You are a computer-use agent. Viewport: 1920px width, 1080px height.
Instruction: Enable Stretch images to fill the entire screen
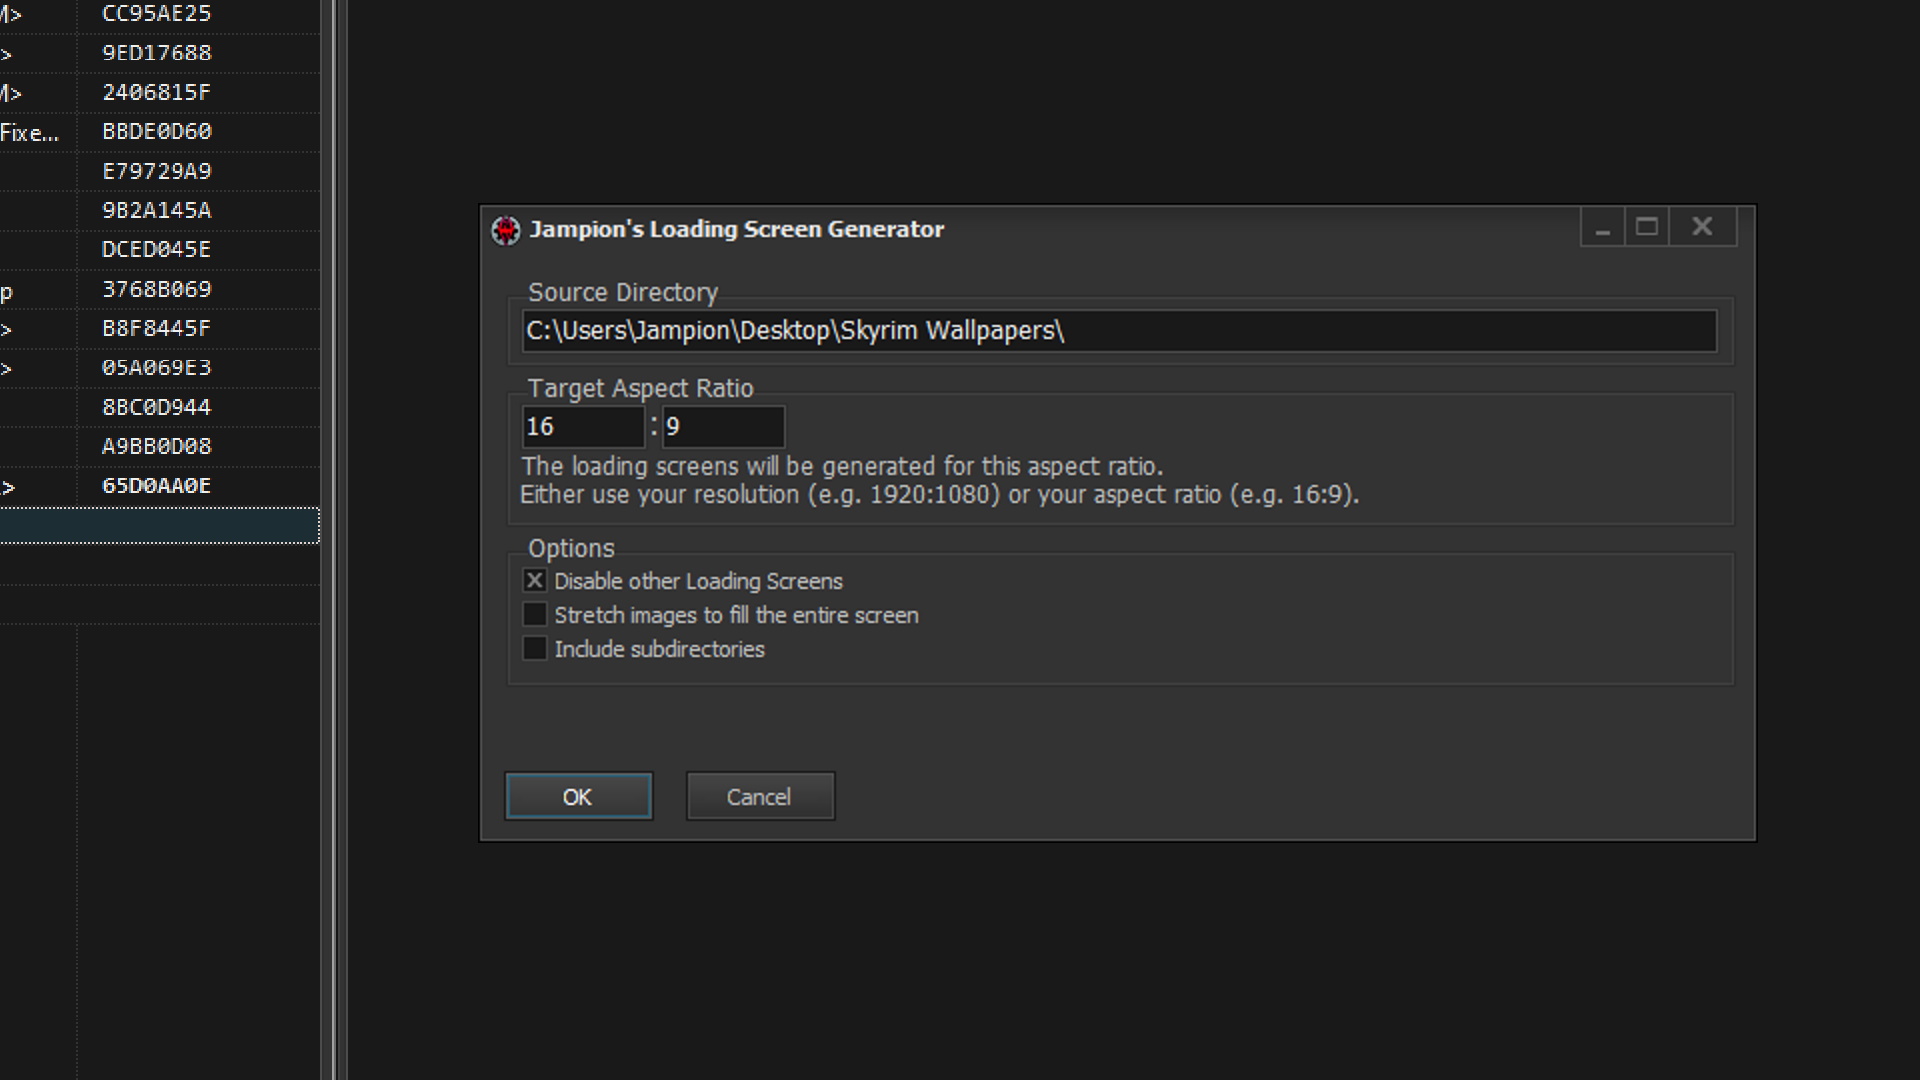(535, 615)
